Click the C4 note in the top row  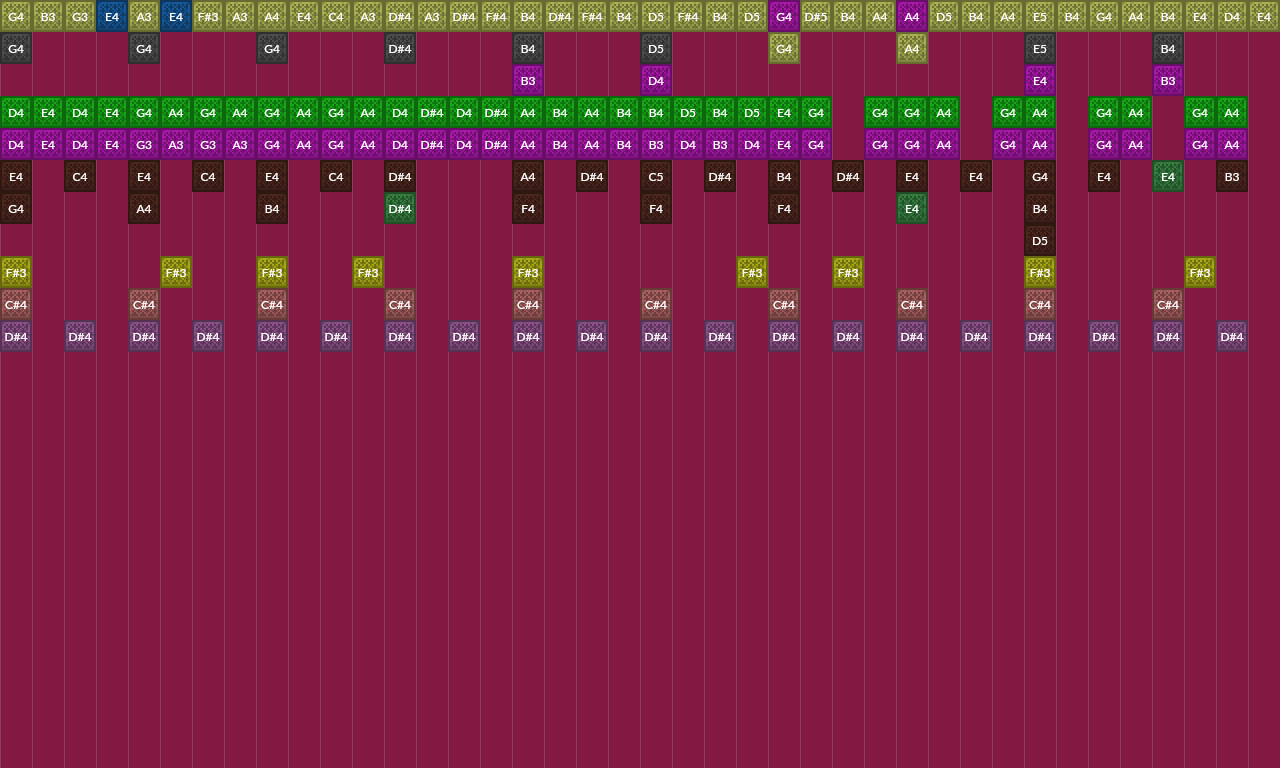click(x=336, y=16)
